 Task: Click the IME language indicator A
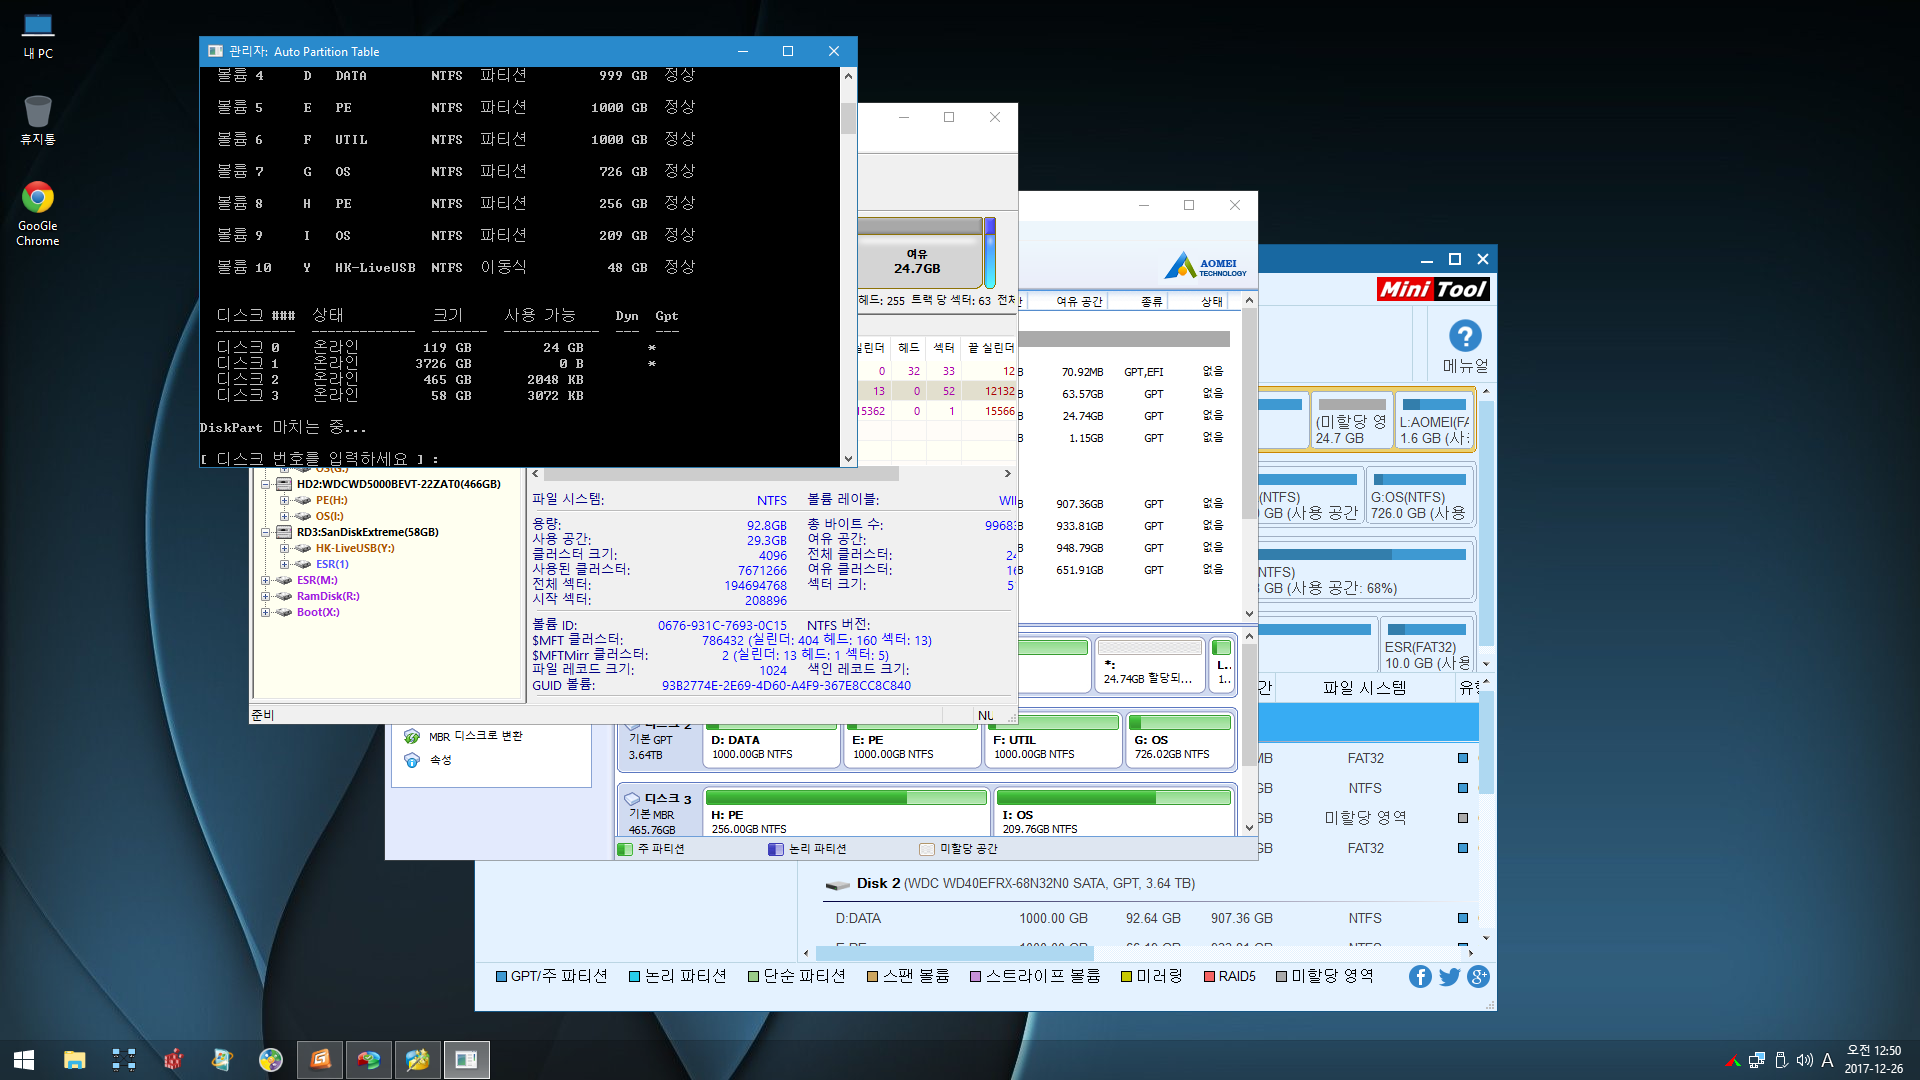[x=1827, y=1060]
